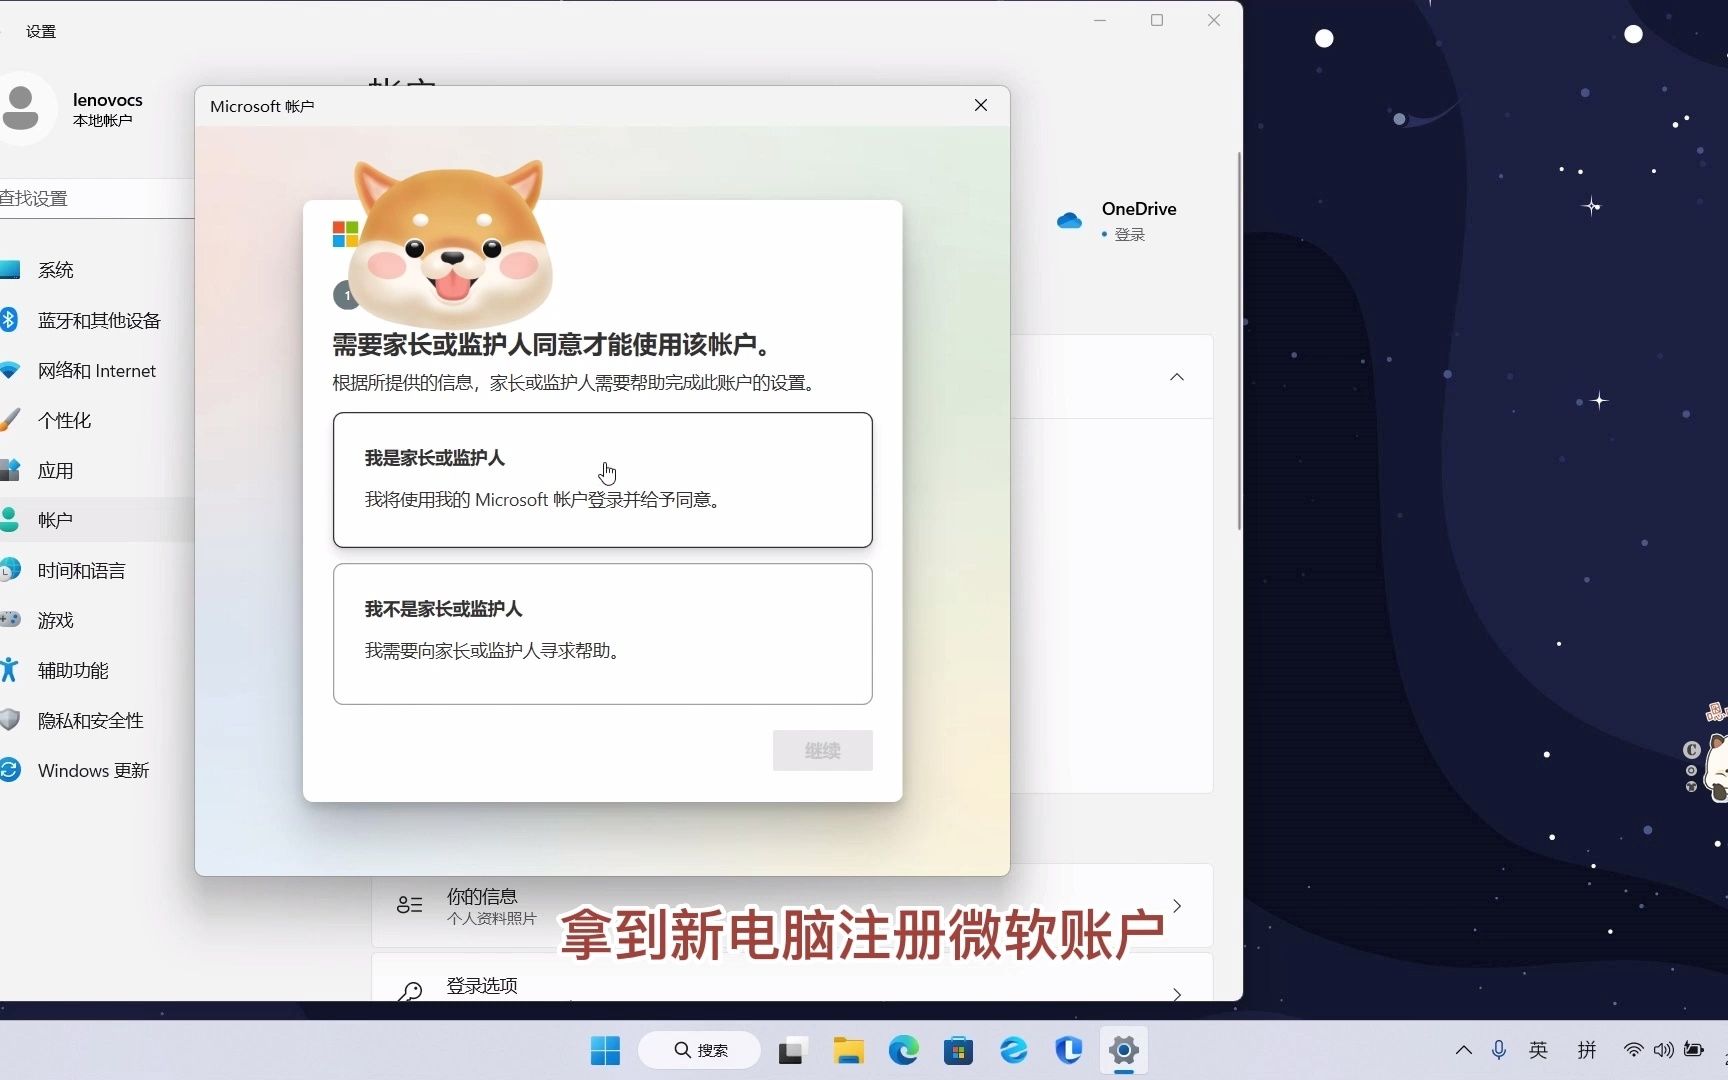Click the 继续 button
The image size is (1728, 1080).
tap(822, 750)
